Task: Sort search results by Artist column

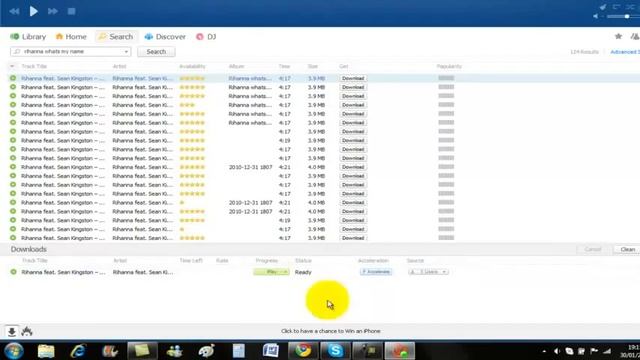Action: click(x=120, y=66)
